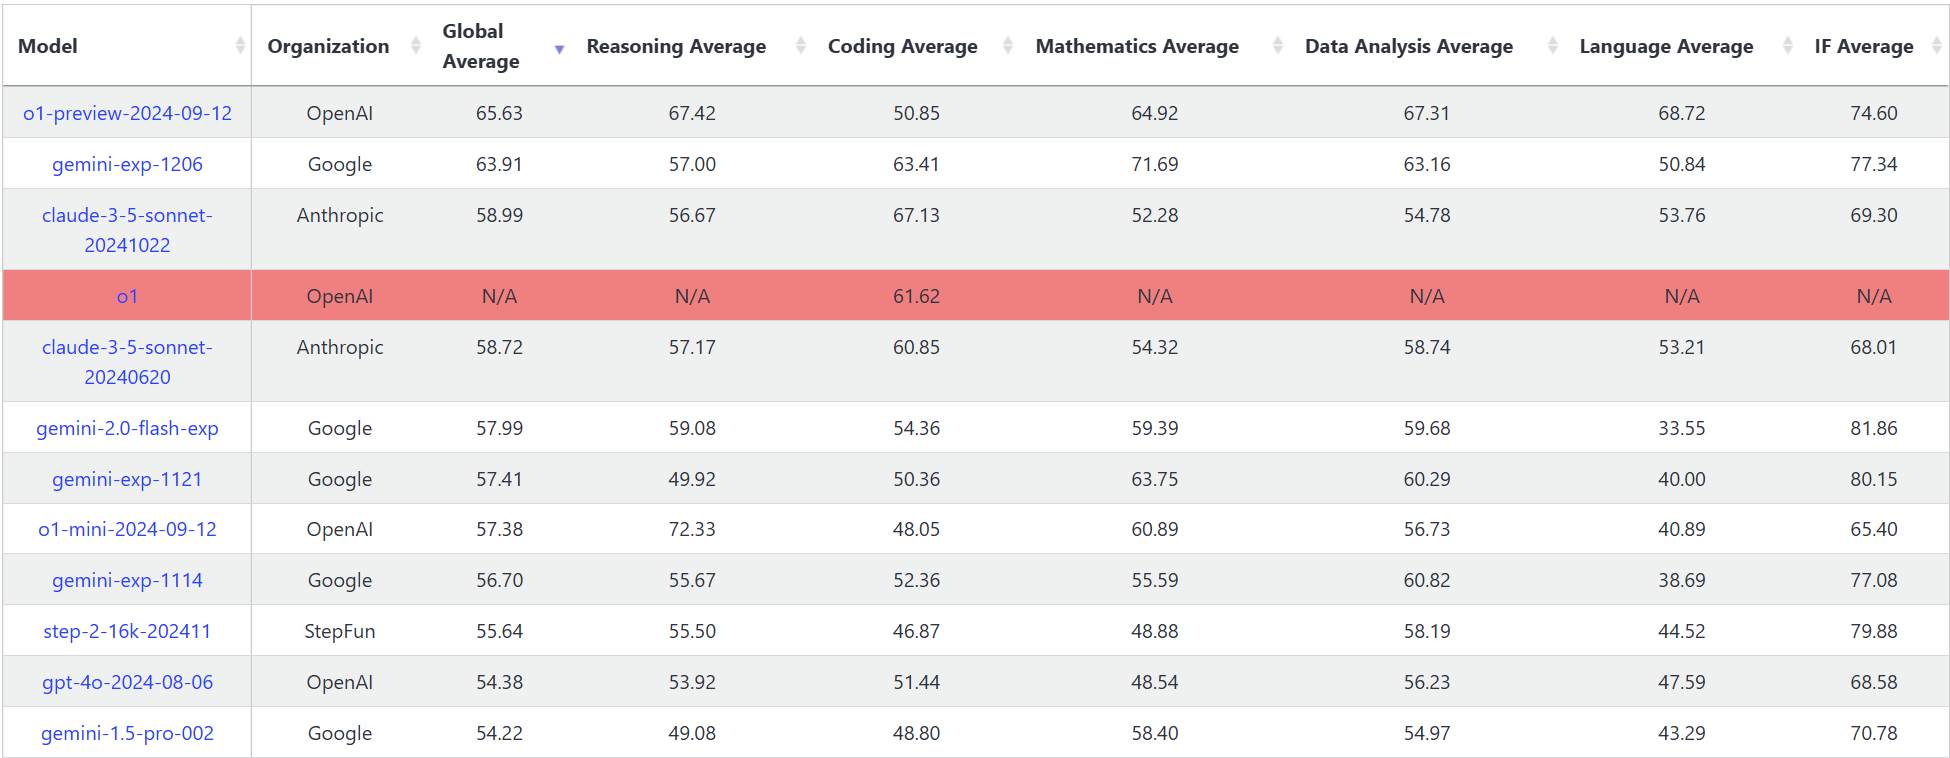Click the sort icon next to Organization
This screenshot has width=1950, height=758.
(x=416, y=46)
